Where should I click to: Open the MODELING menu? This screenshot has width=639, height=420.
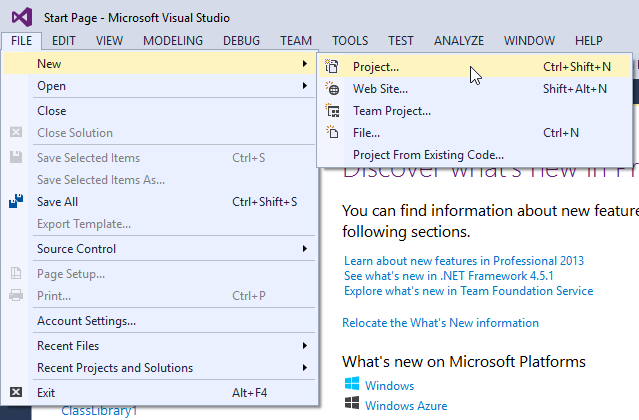(173, 41)
